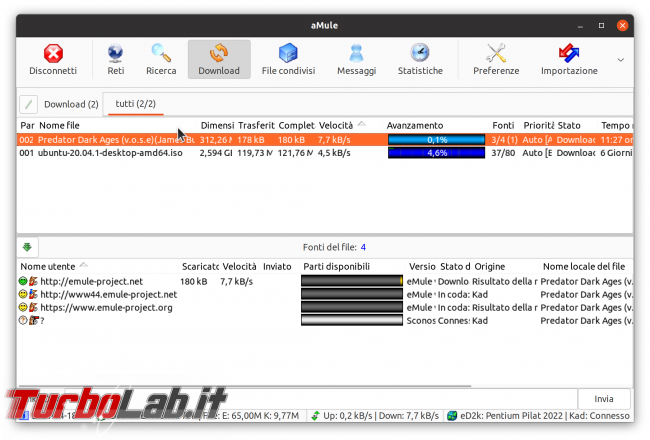Expand the toolbar overflow chevron
This screenshot has width=650, height=440.
(x=620, y=60)
